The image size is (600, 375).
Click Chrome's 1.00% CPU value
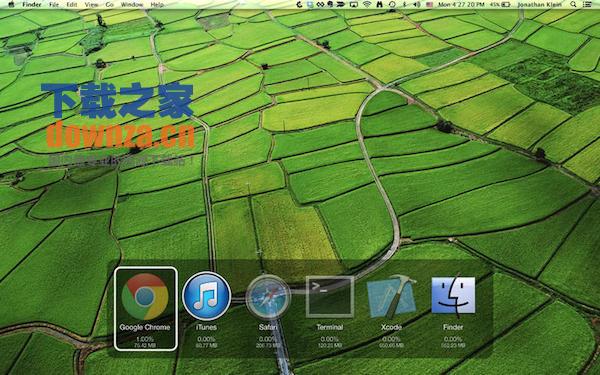(145, 339)
